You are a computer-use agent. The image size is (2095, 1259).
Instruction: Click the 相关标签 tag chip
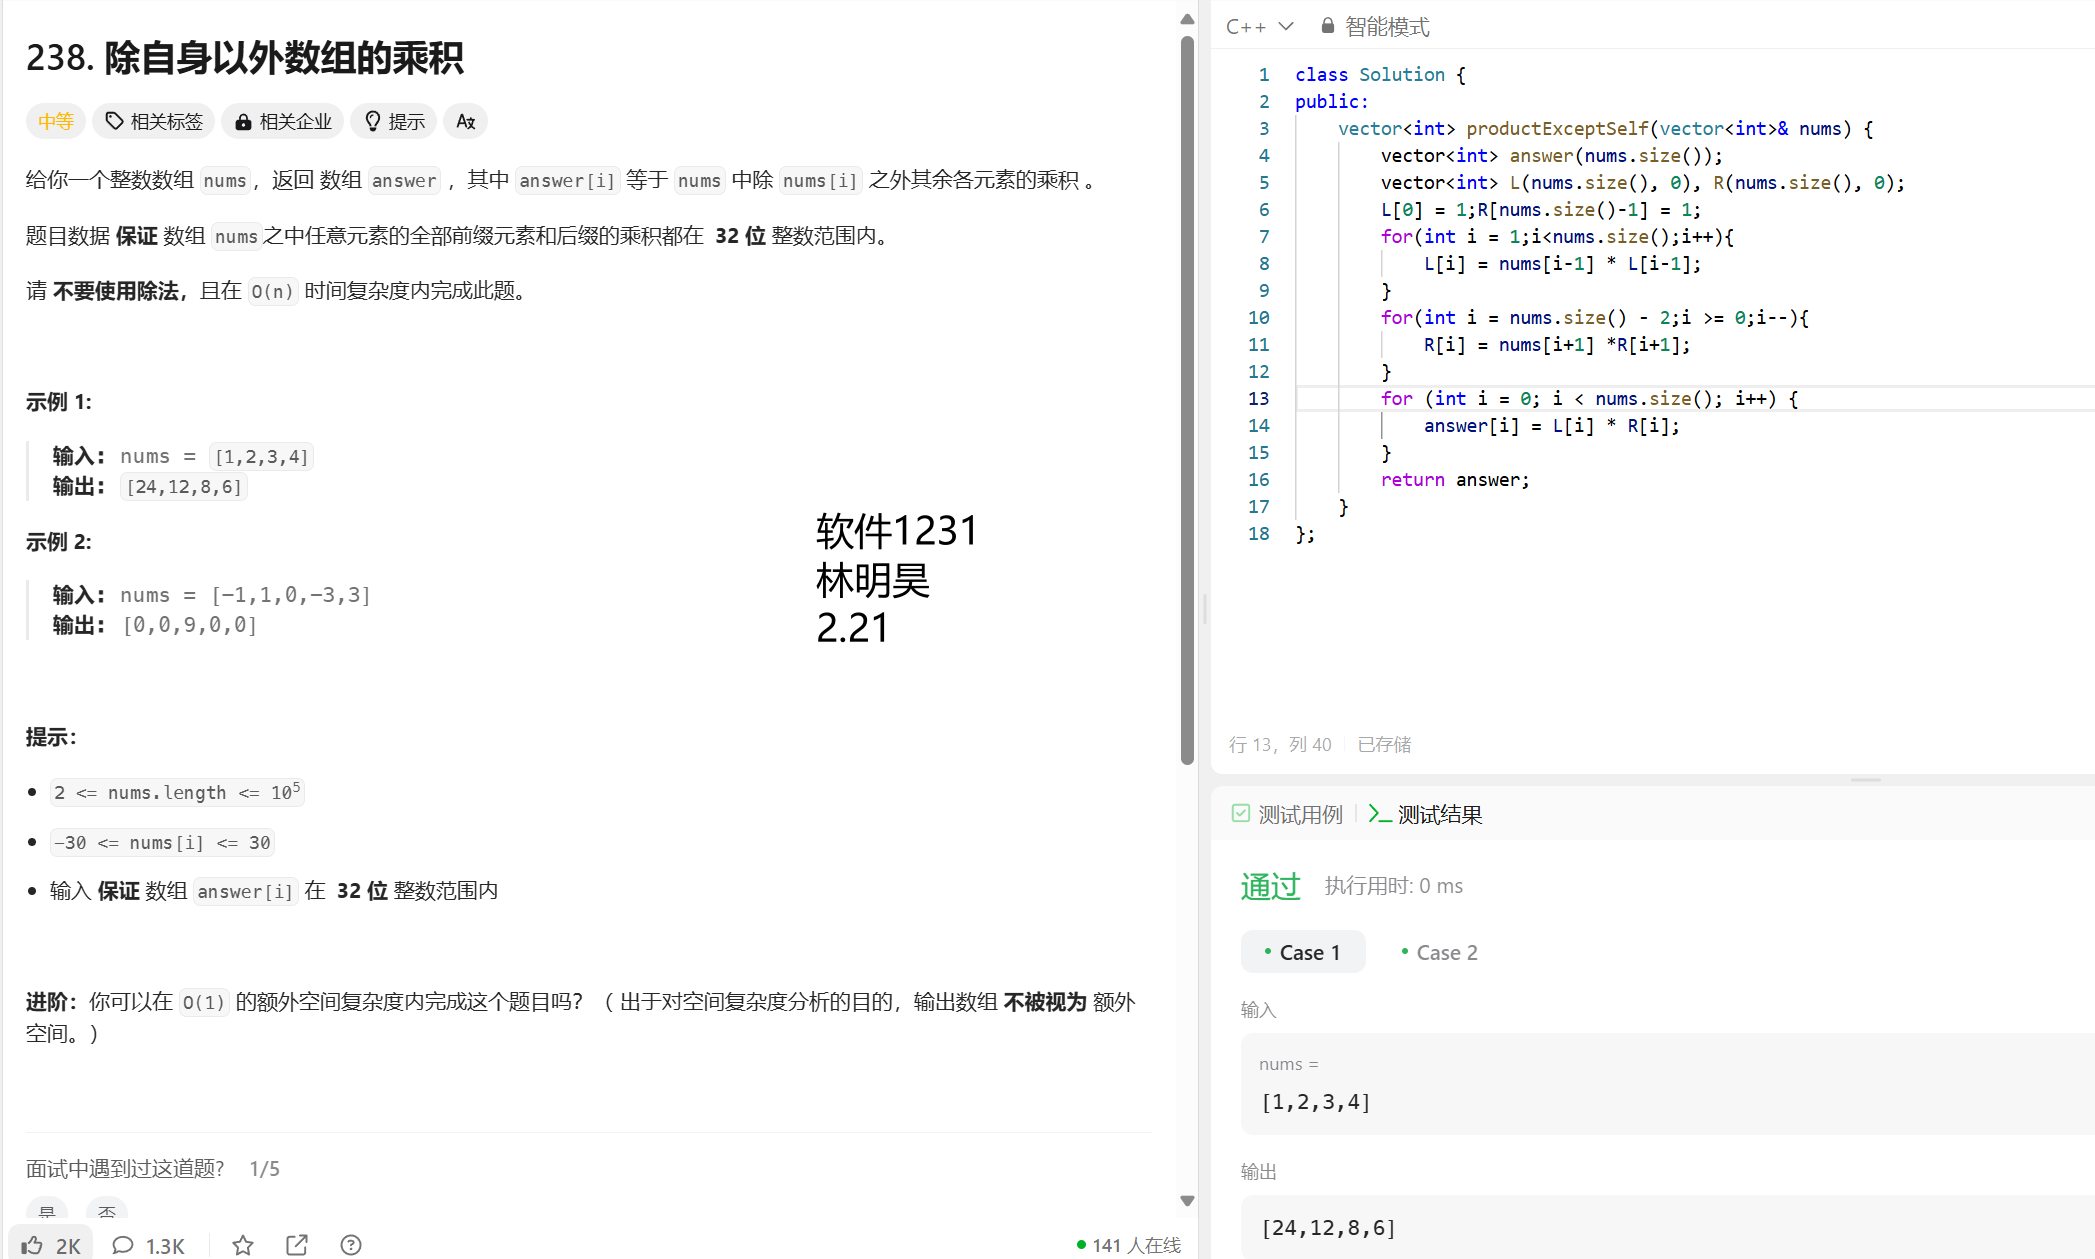point(155,121)
